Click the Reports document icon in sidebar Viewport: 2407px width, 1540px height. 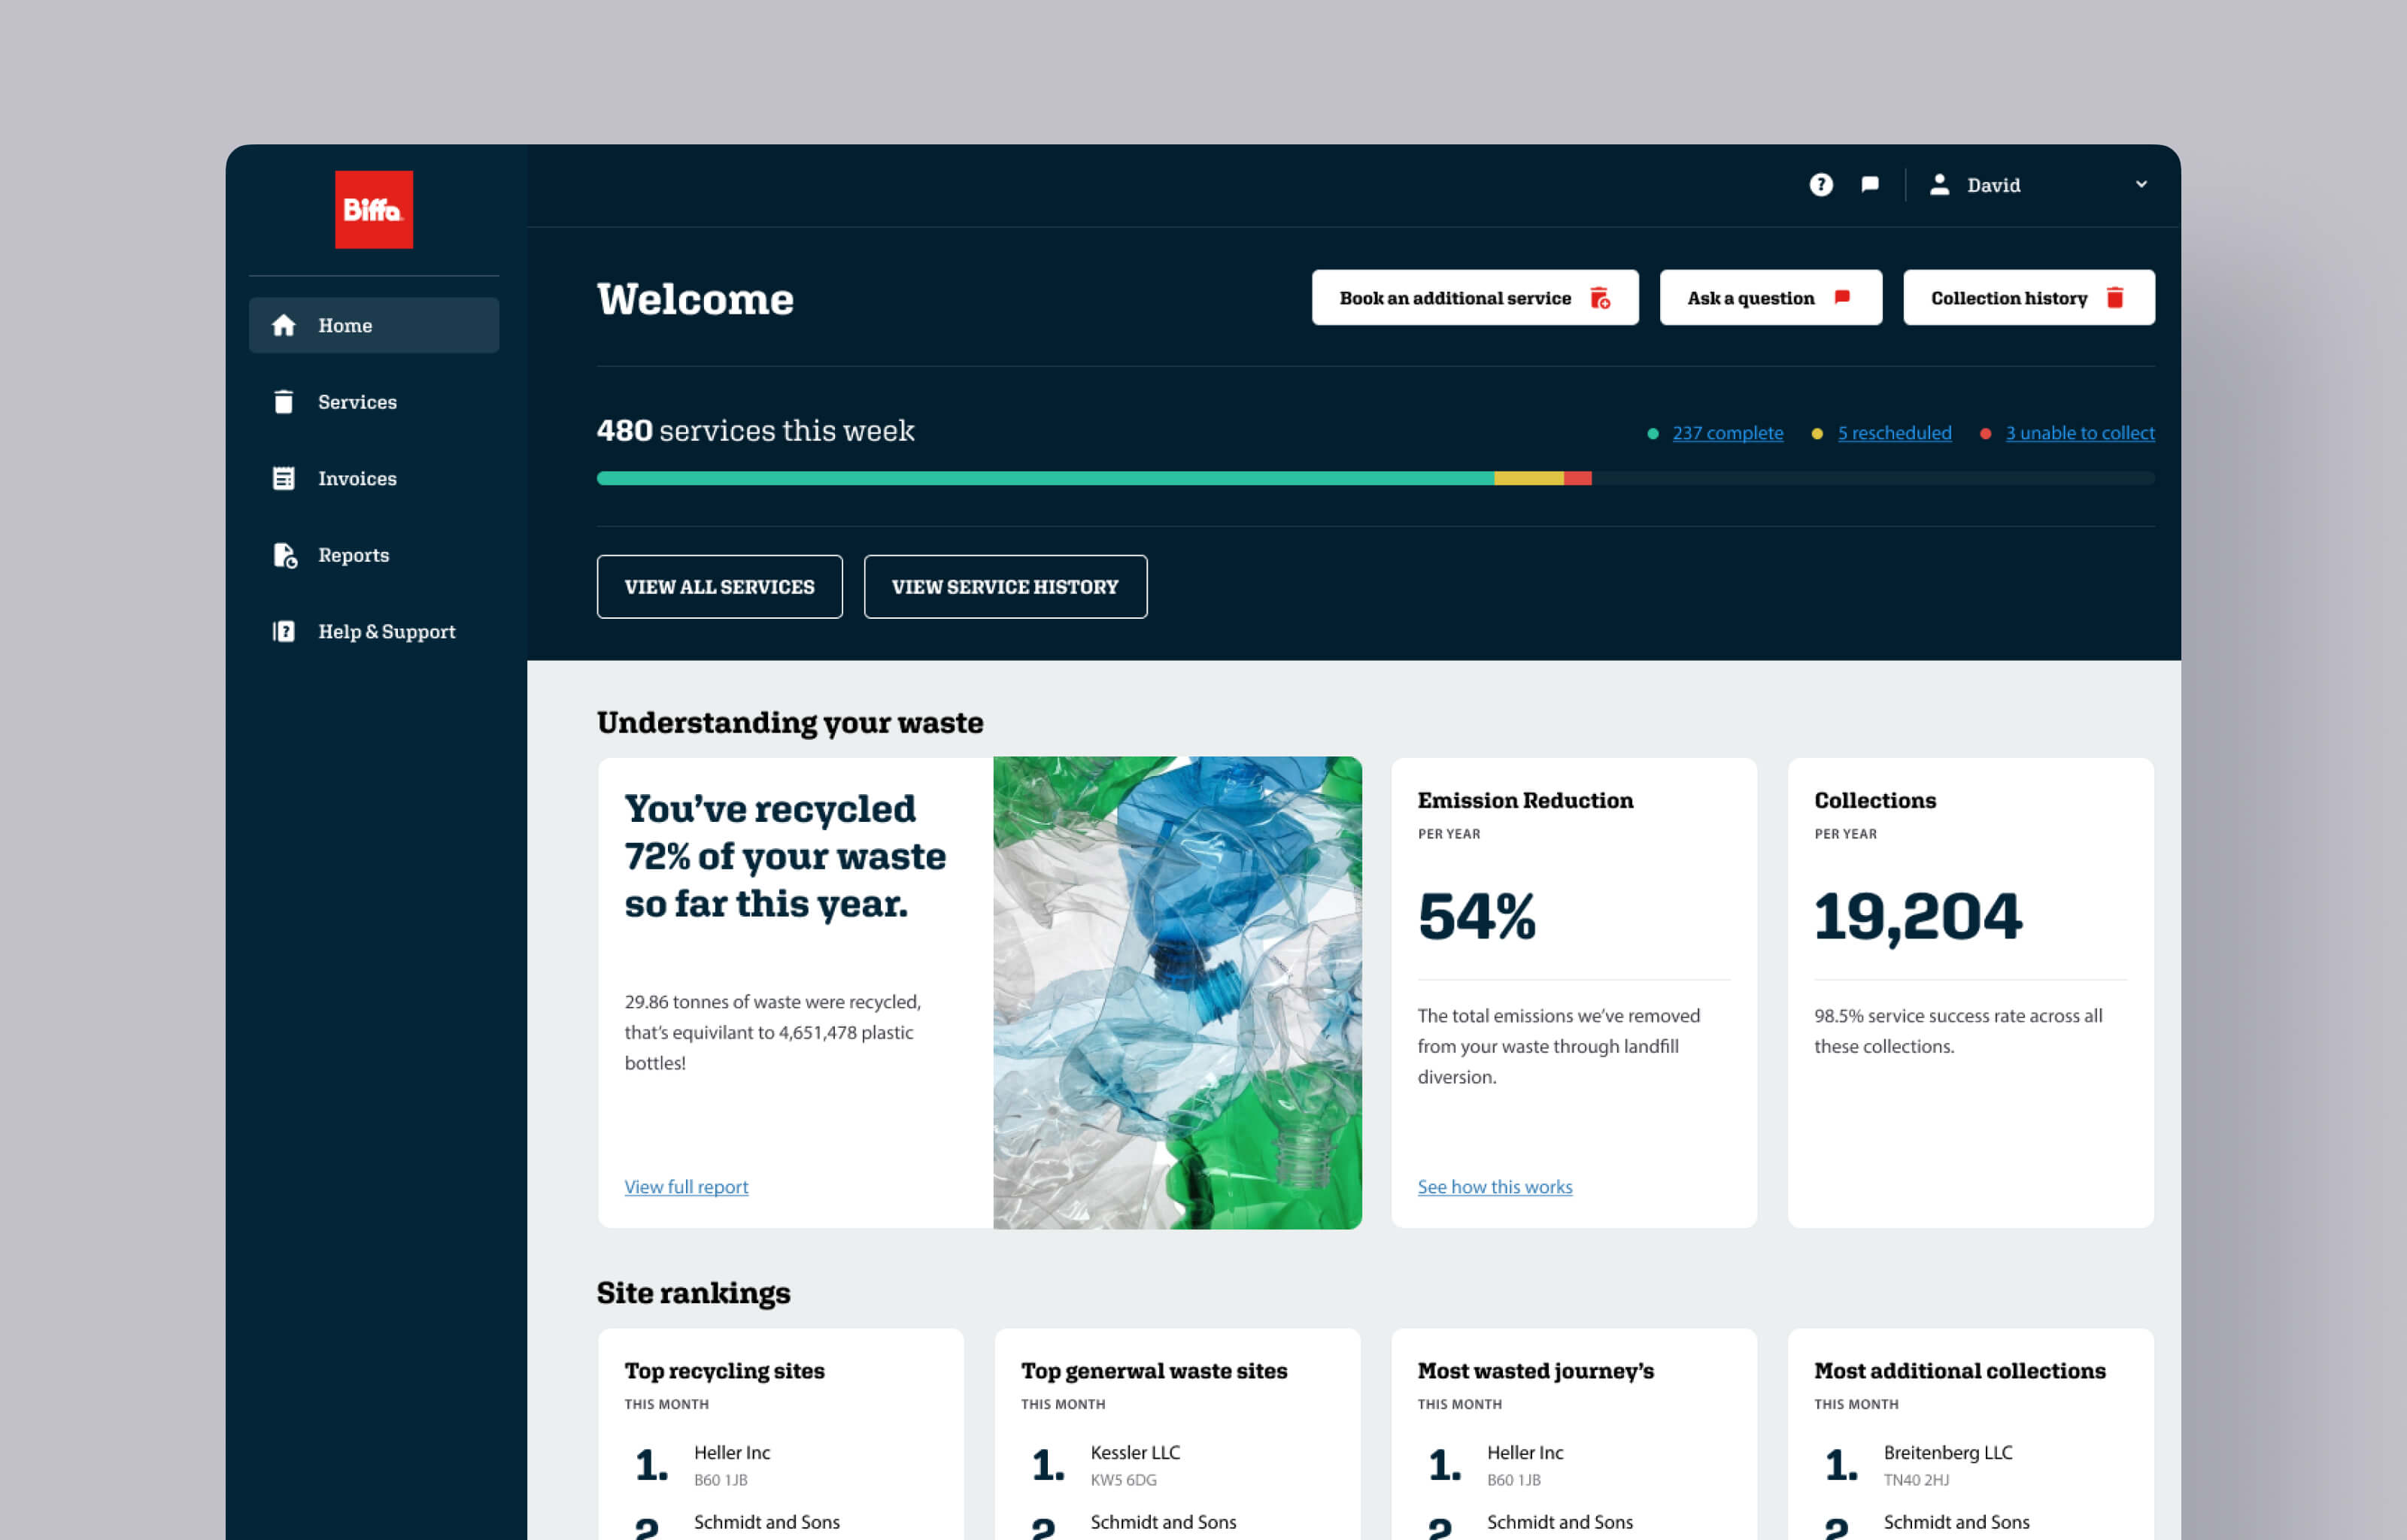click(x=285, y=555)
